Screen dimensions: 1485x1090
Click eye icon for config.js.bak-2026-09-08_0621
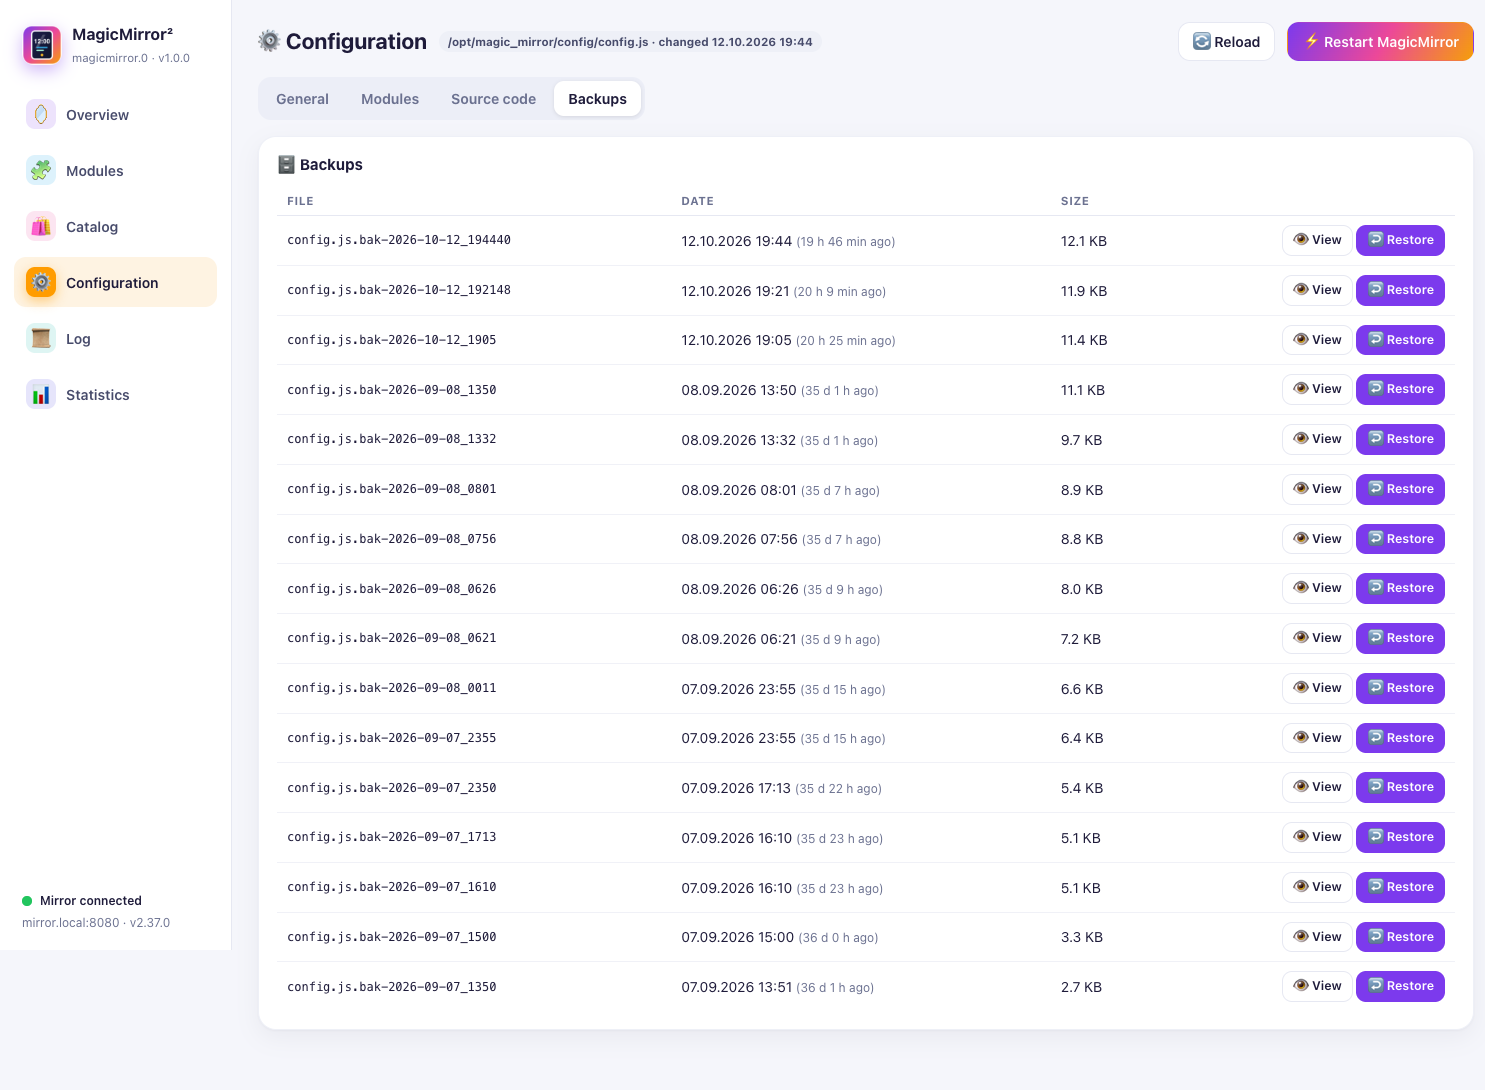tap(1301, 638)
